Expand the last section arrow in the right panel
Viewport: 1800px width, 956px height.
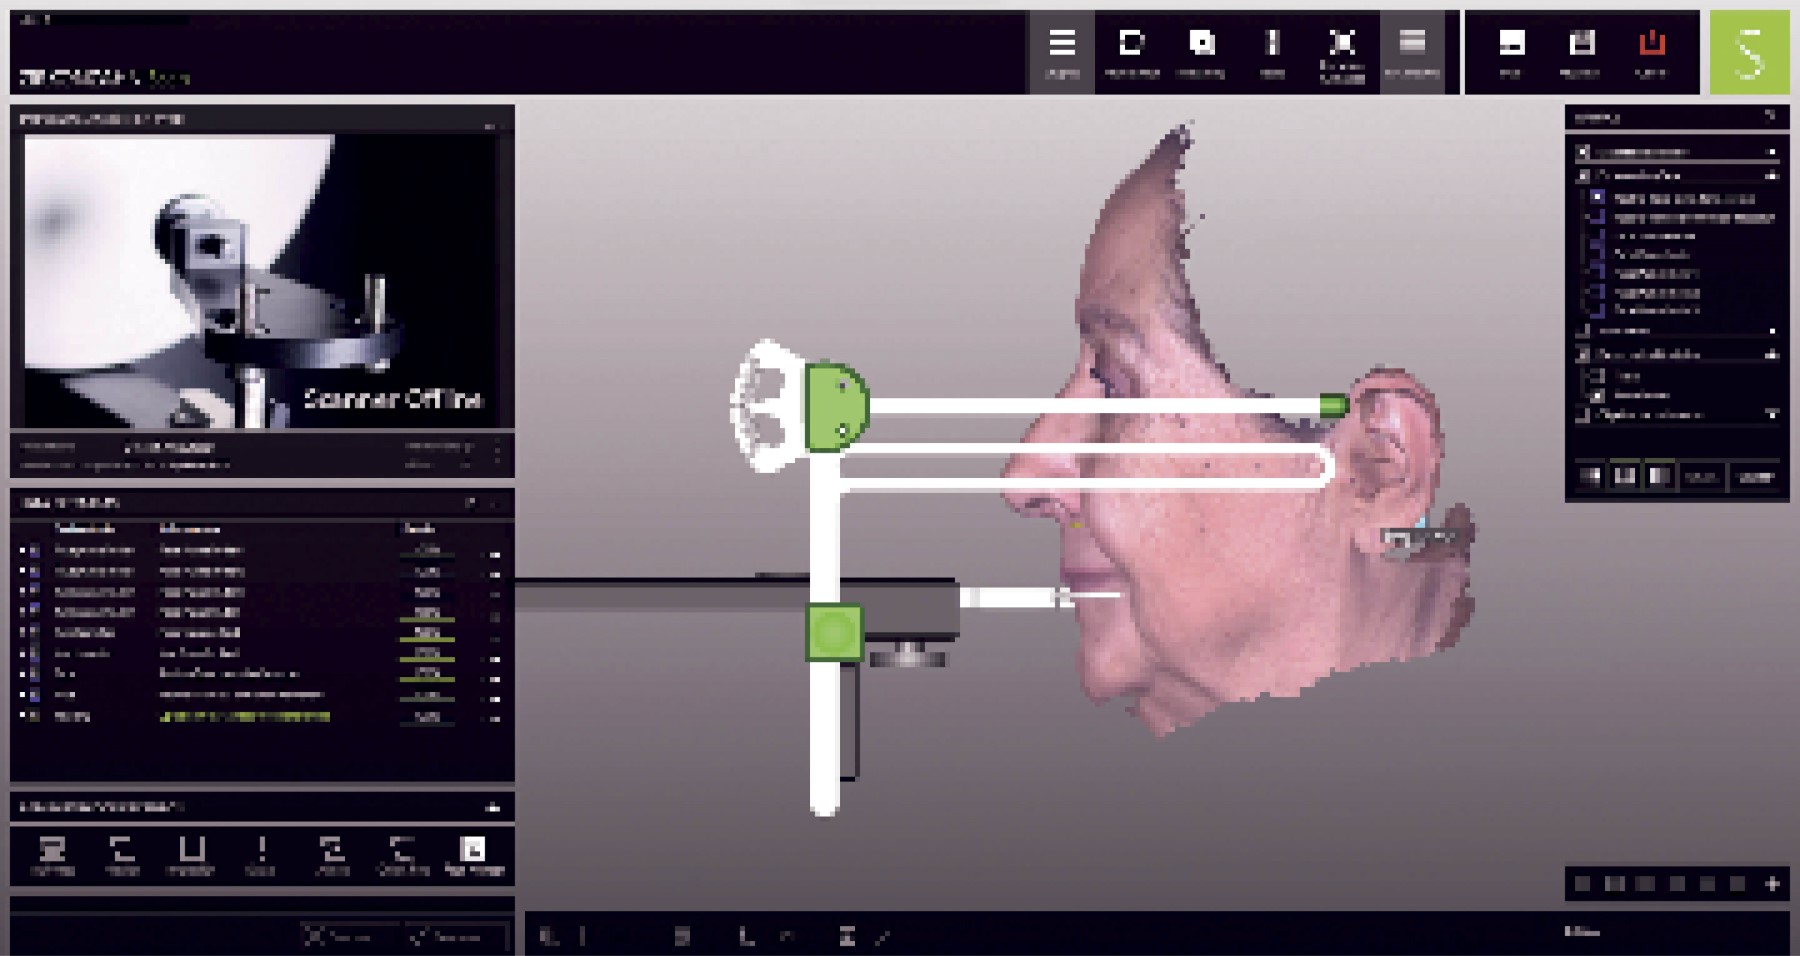(x=1772, y=414)
